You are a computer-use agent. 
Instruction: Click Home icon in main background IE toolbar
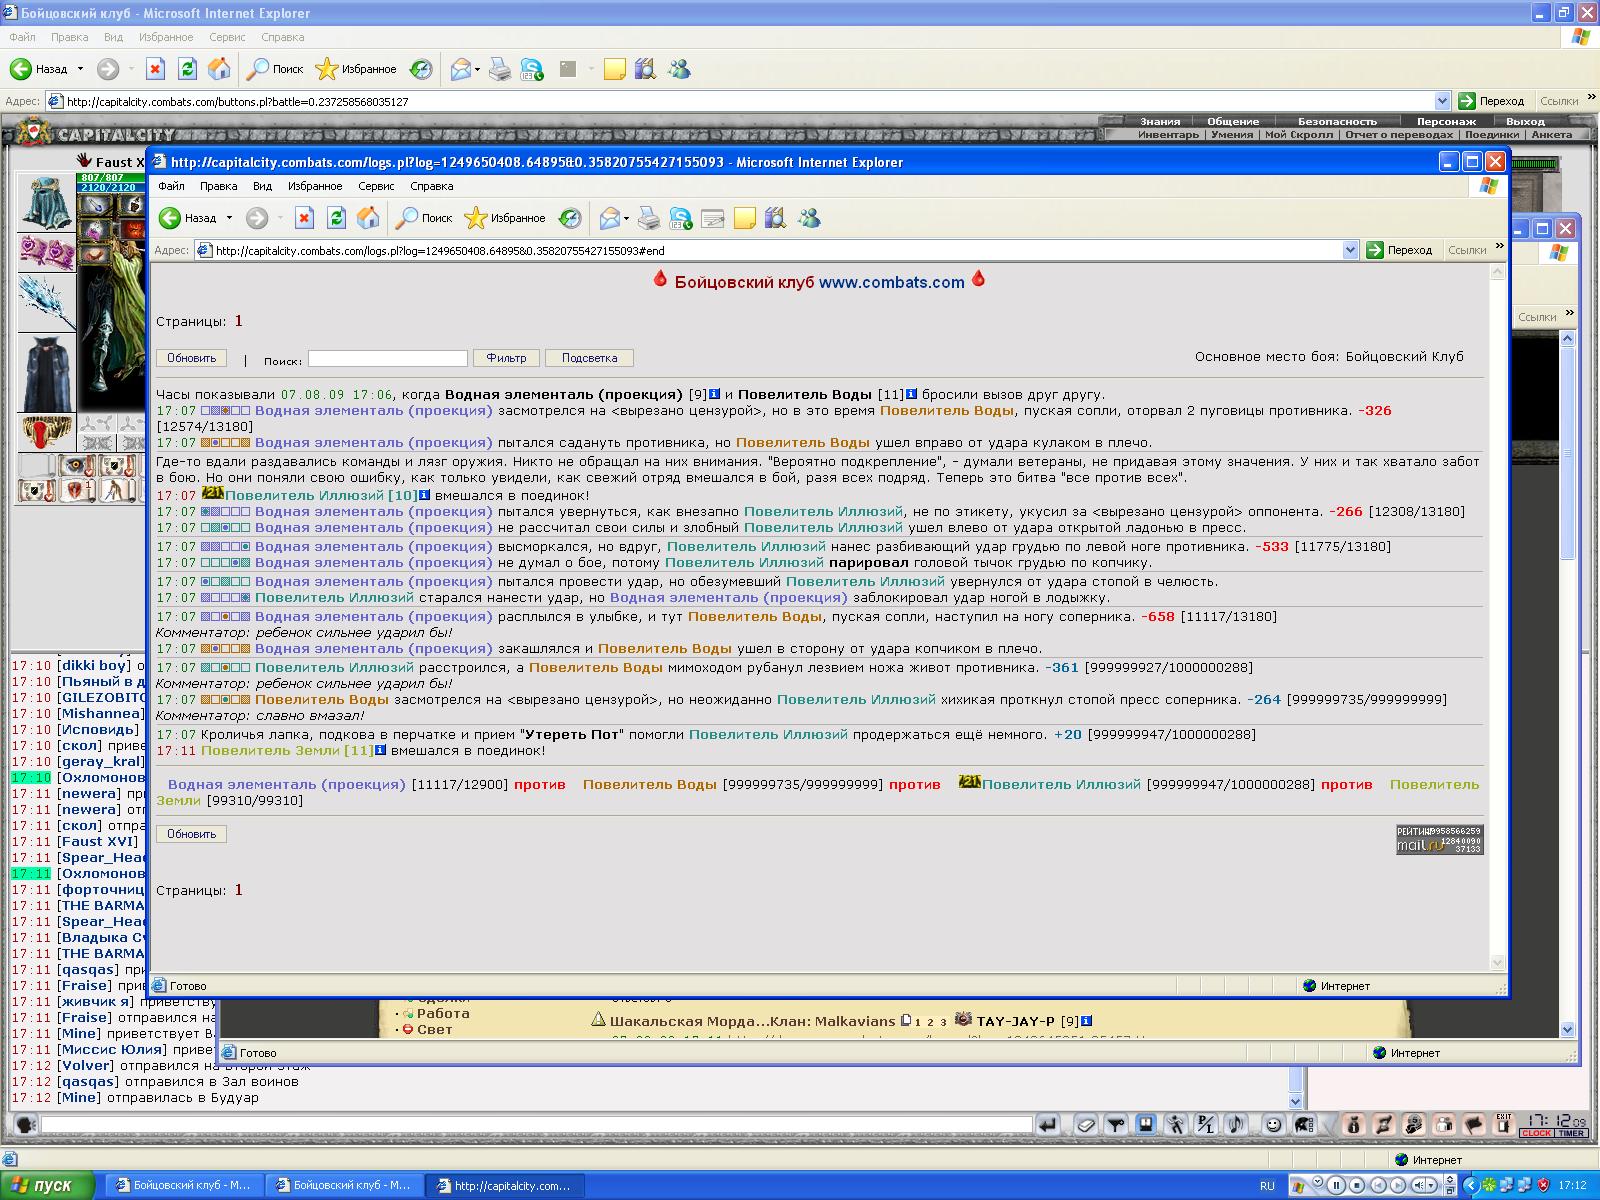219,69
